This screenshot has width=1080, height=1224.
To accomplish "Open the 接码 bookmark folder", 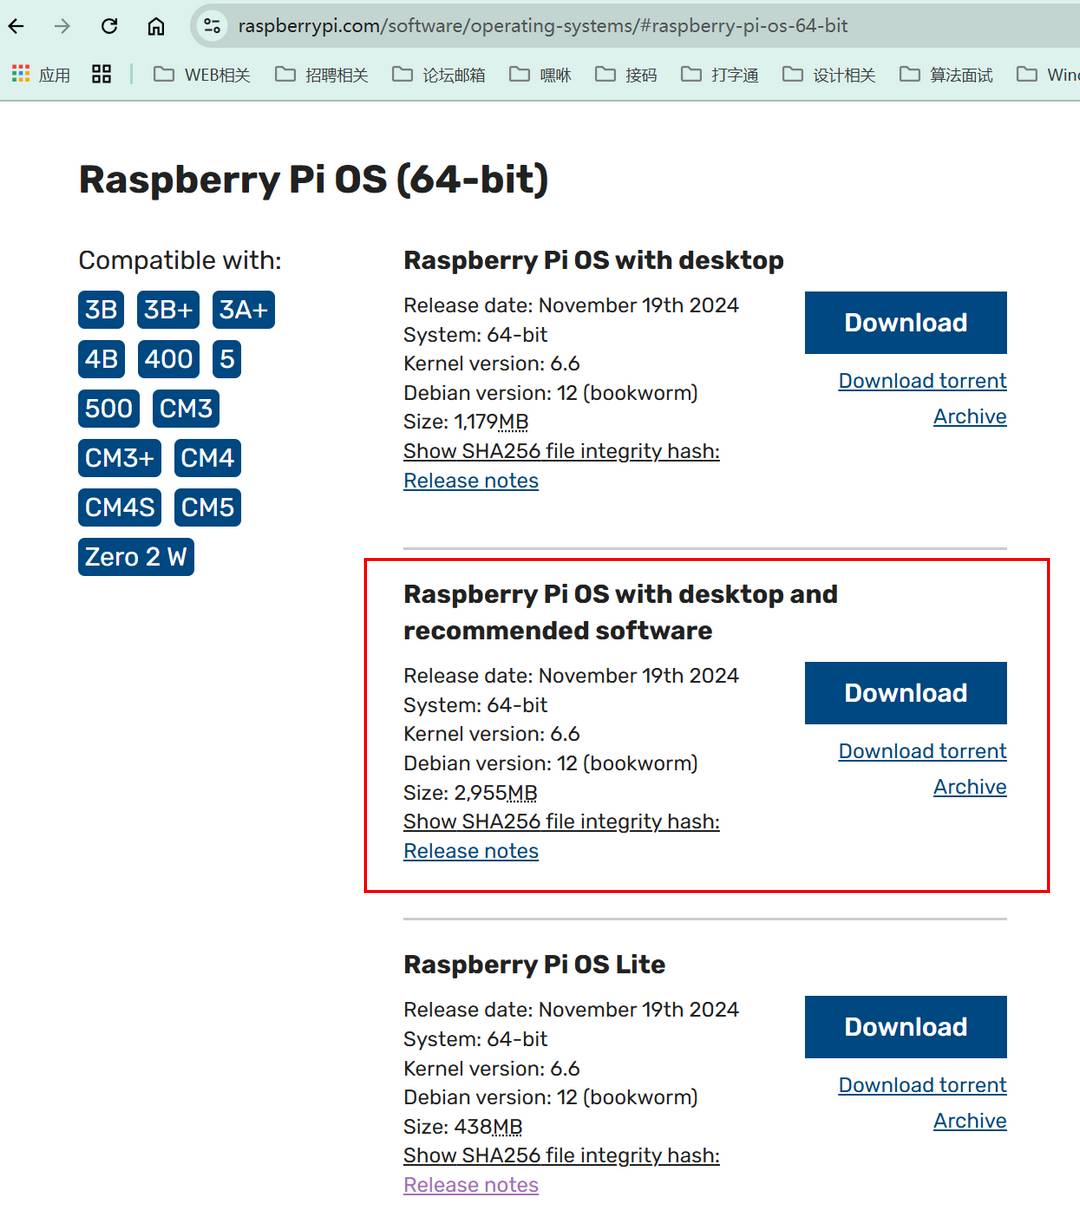I will pos(626,74).
